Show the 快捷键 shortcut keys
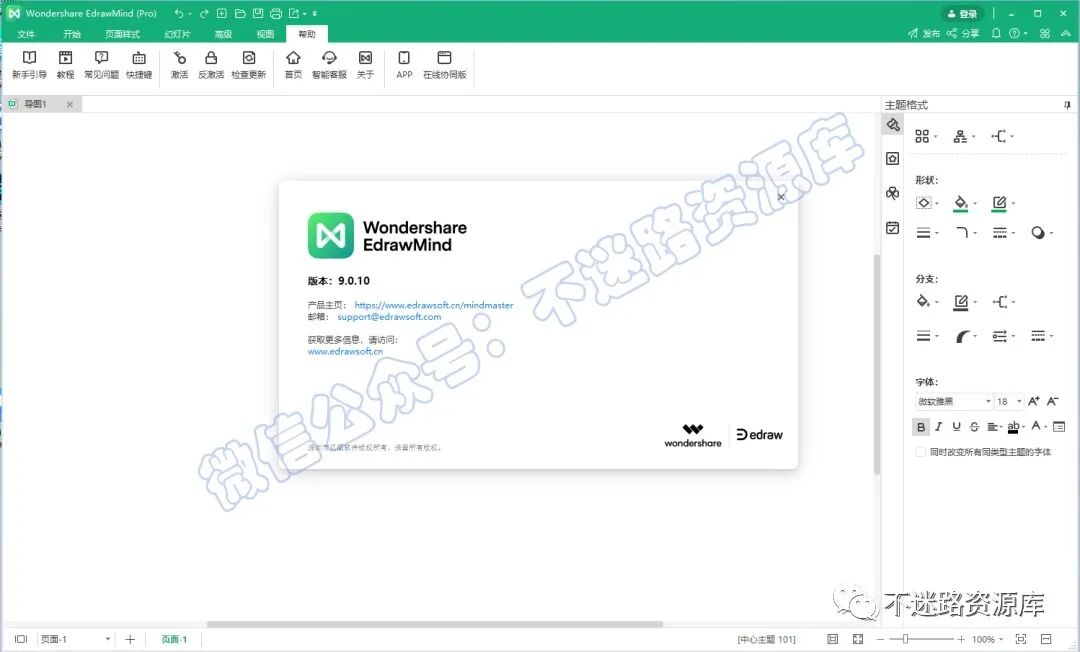The image size is (1080, 652). click(138, 65)
